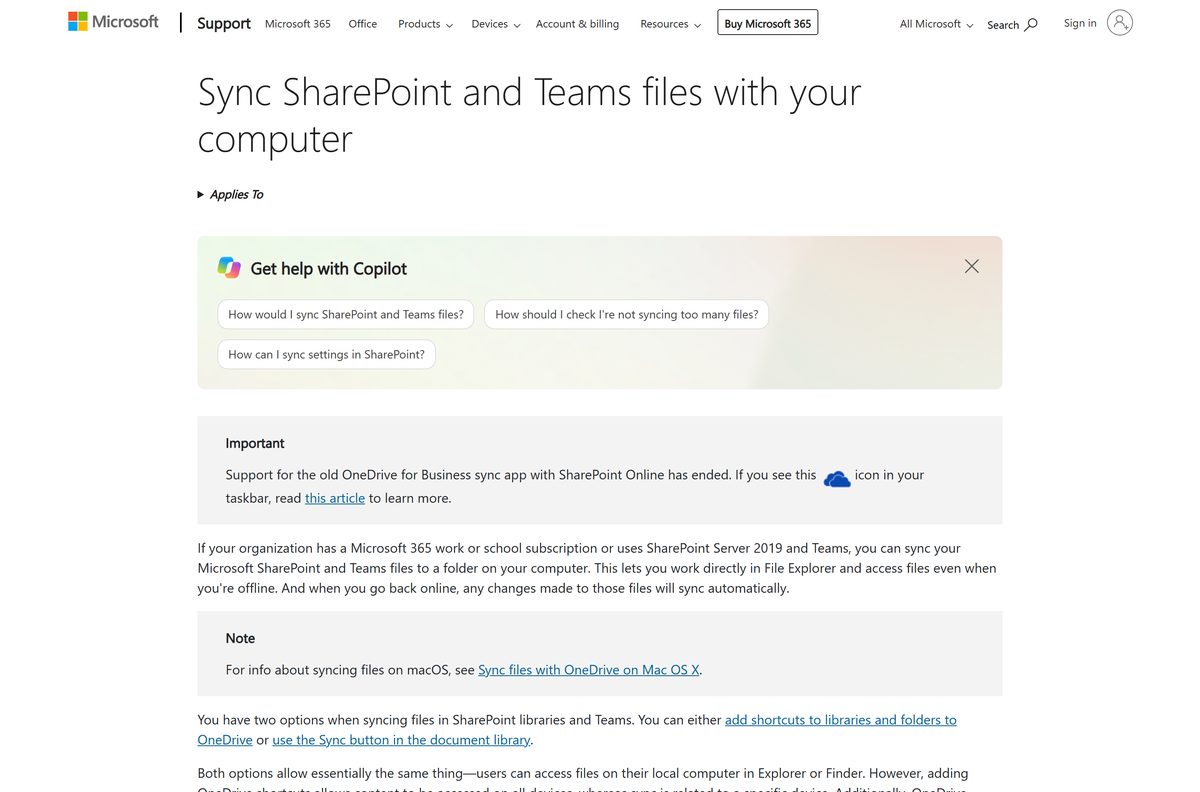The height and width of the screenshot is (792, 1200).
Task: Click the 'Important' heading text
Action: (255, 443)
